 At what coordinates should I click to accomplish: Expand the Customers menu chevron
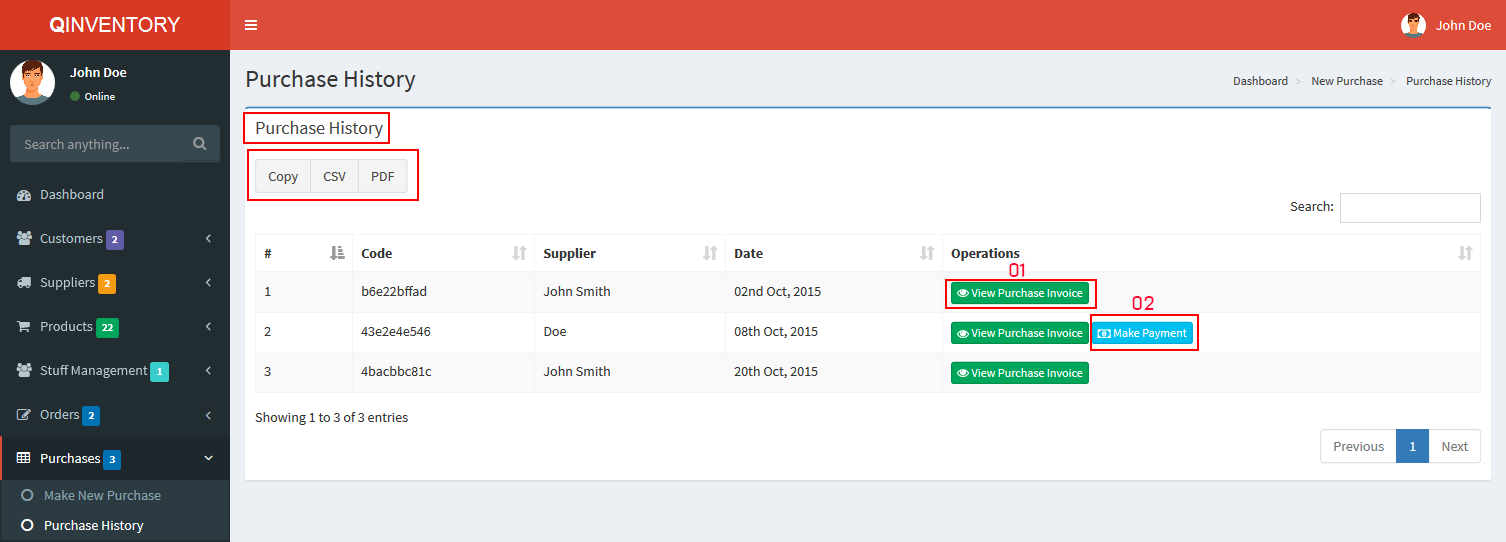click(208, 239)
